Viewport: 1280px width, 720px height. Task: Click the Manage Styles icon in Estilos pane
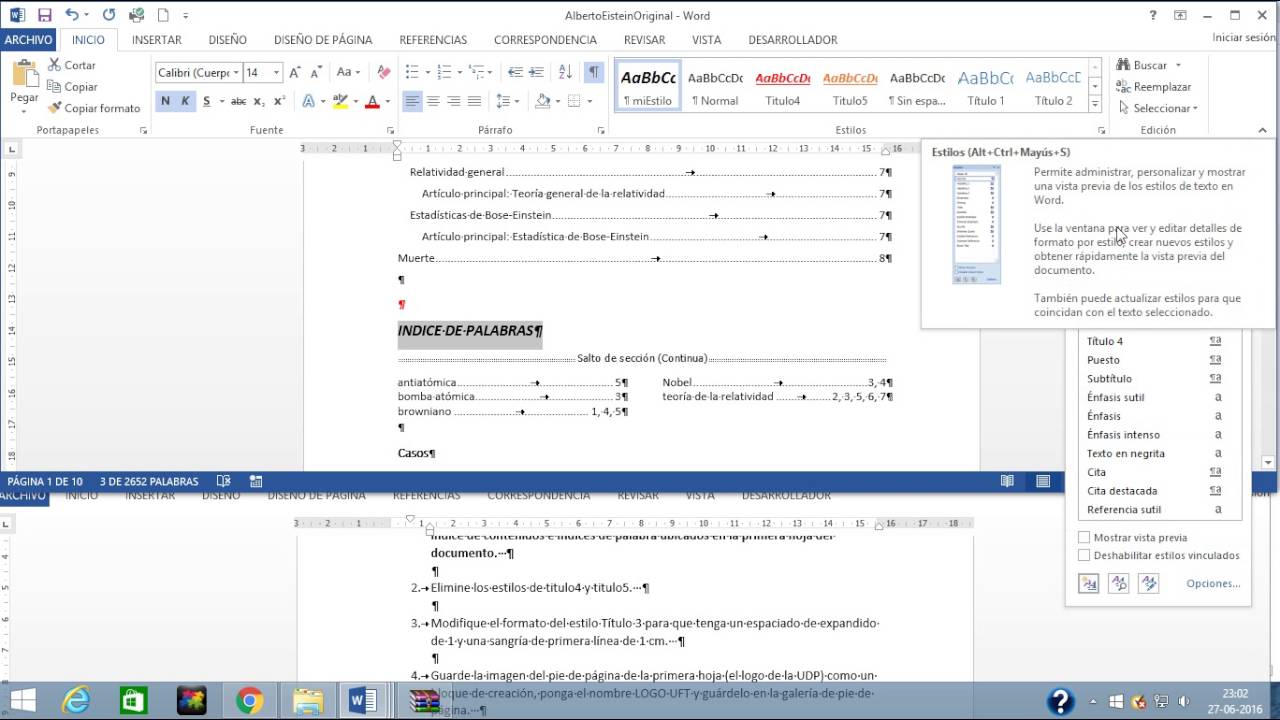[1148, 583]
